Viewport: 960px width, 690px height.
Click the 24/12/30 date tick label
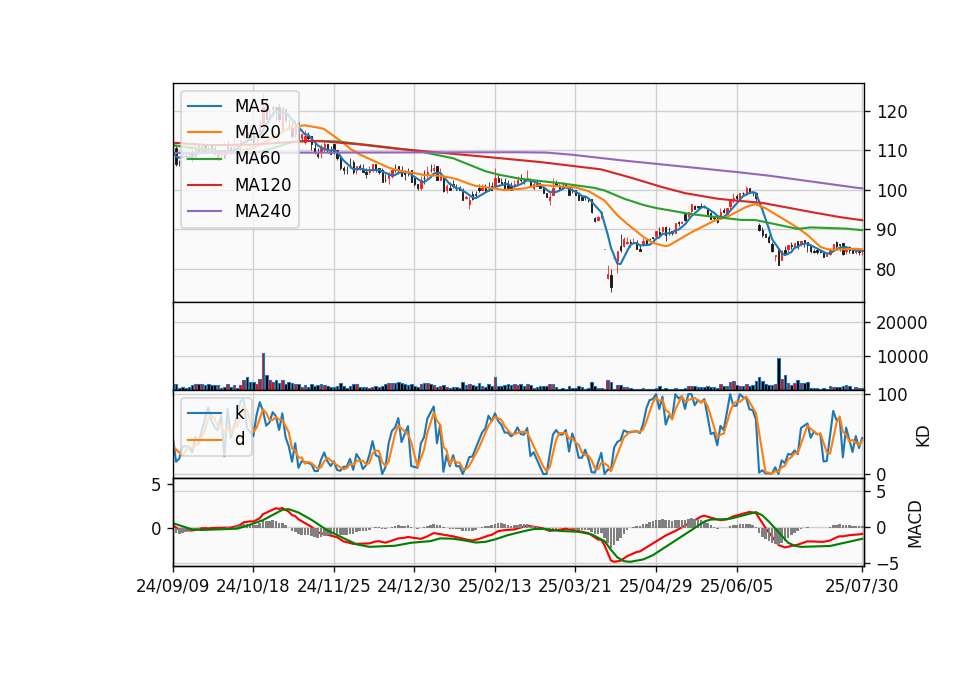click(414, 586)
